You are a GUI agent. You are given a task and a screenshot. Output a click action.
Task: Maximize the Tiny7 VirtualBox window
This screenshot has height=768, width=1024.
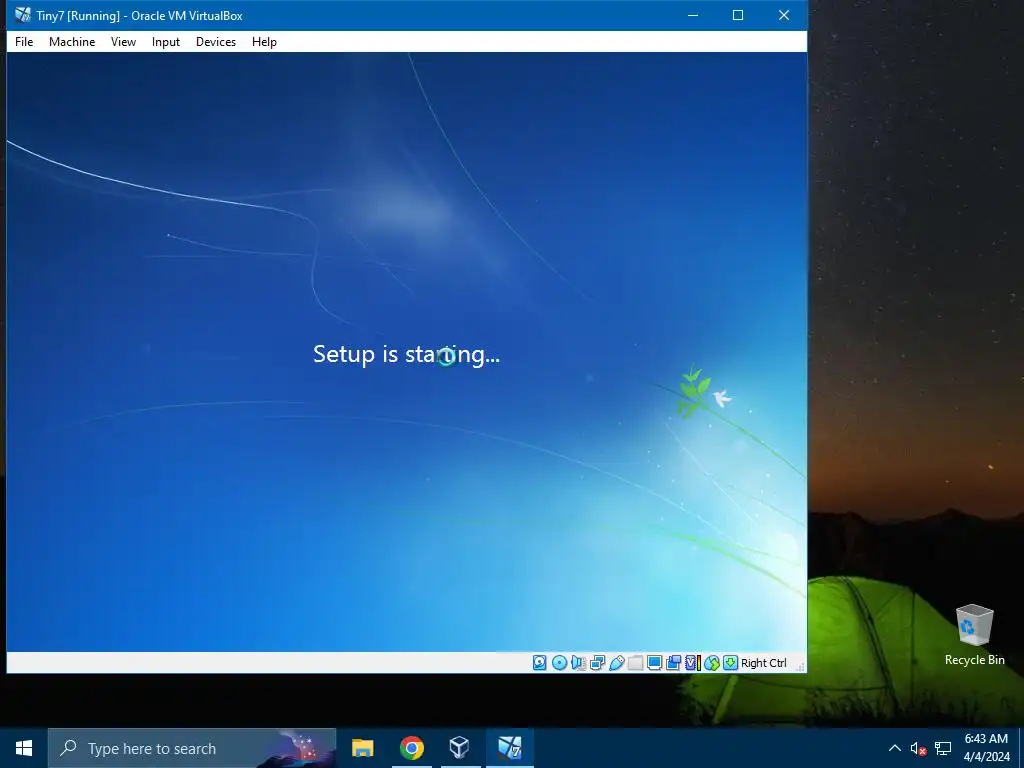738,15
